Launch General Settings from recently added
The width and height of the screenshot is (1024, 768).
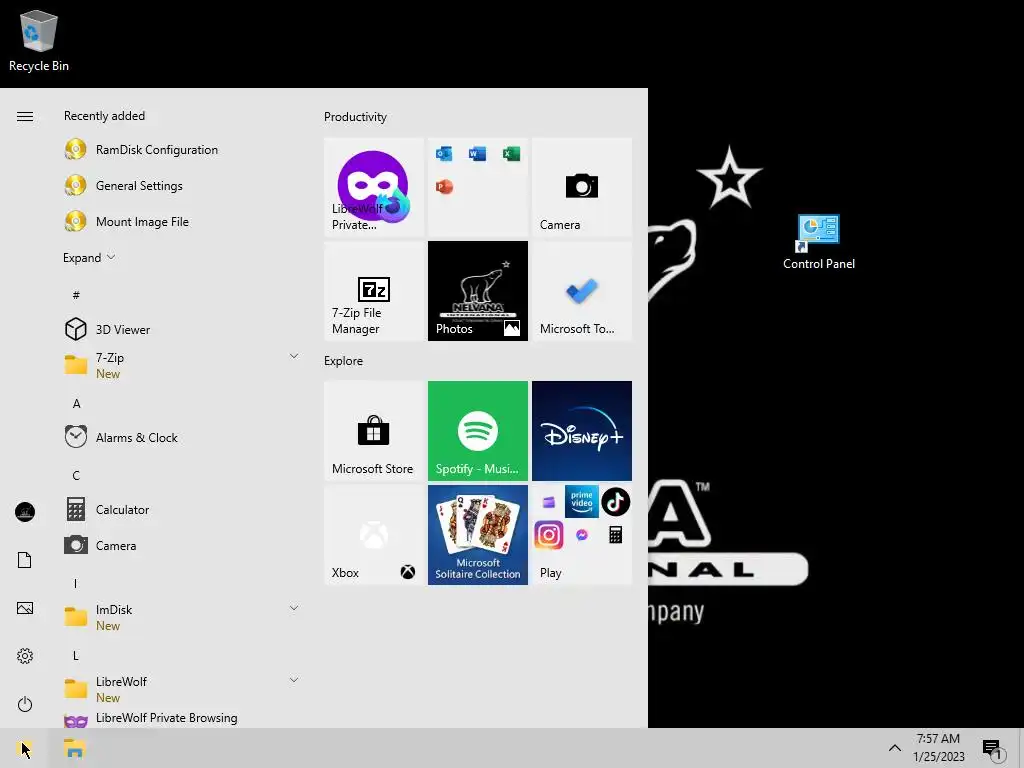[x=180, y=185]
